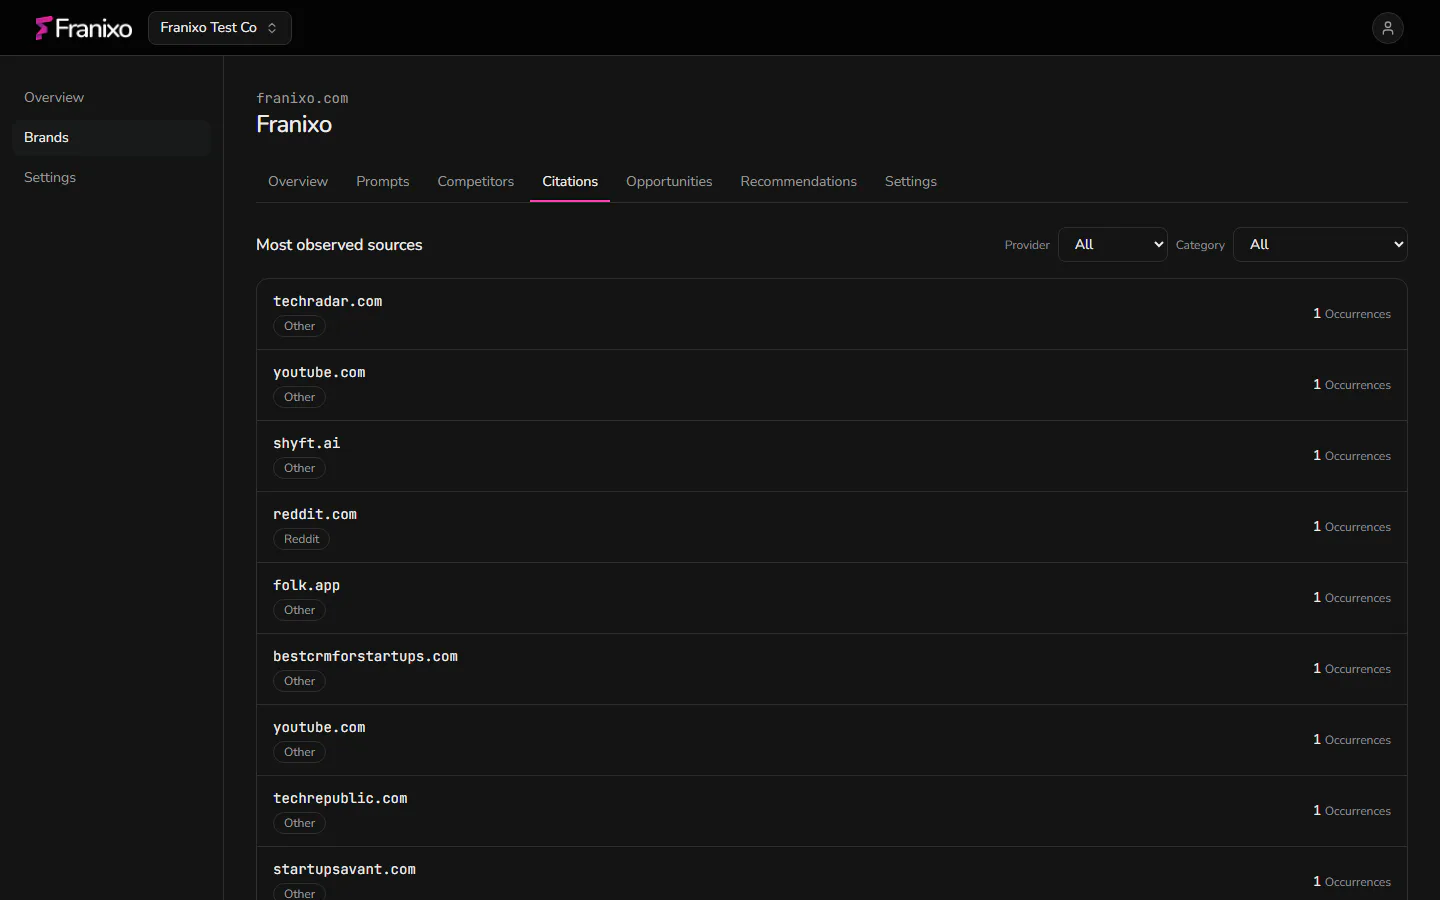
Task: Open the user profile avatar menu
Action: pyautogui.click(x=1388, y=28)
